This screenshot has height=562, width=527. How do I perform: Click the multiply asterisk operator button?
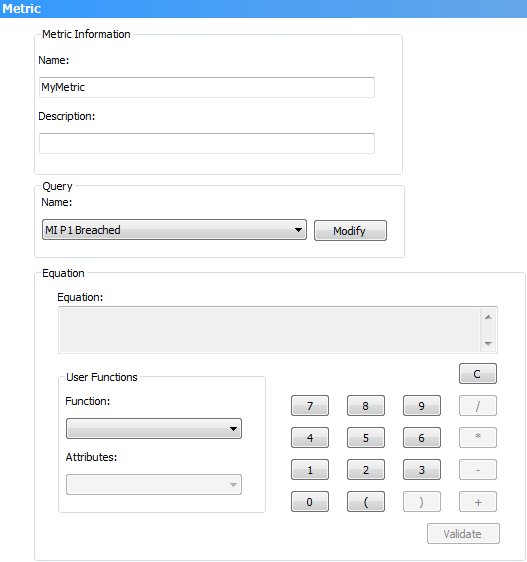[x=478, y=438]
